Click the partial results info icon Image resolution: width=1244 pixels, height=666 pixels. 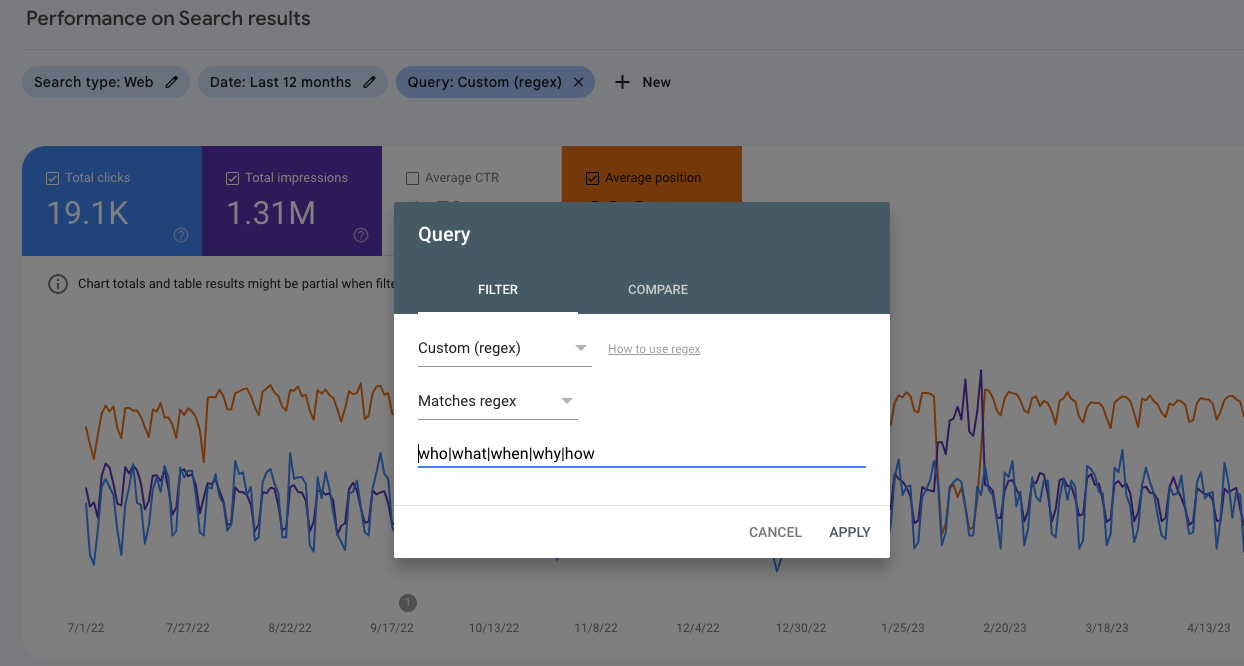(x=58, y=284)
